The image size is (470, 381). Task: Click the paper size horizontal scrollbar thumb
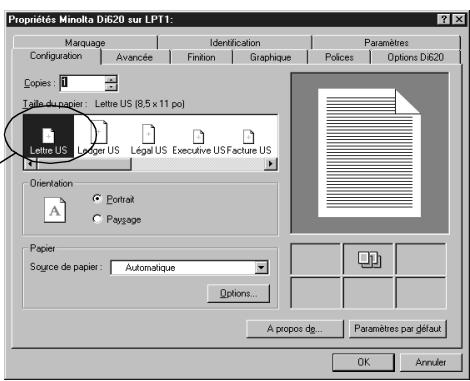84,164
